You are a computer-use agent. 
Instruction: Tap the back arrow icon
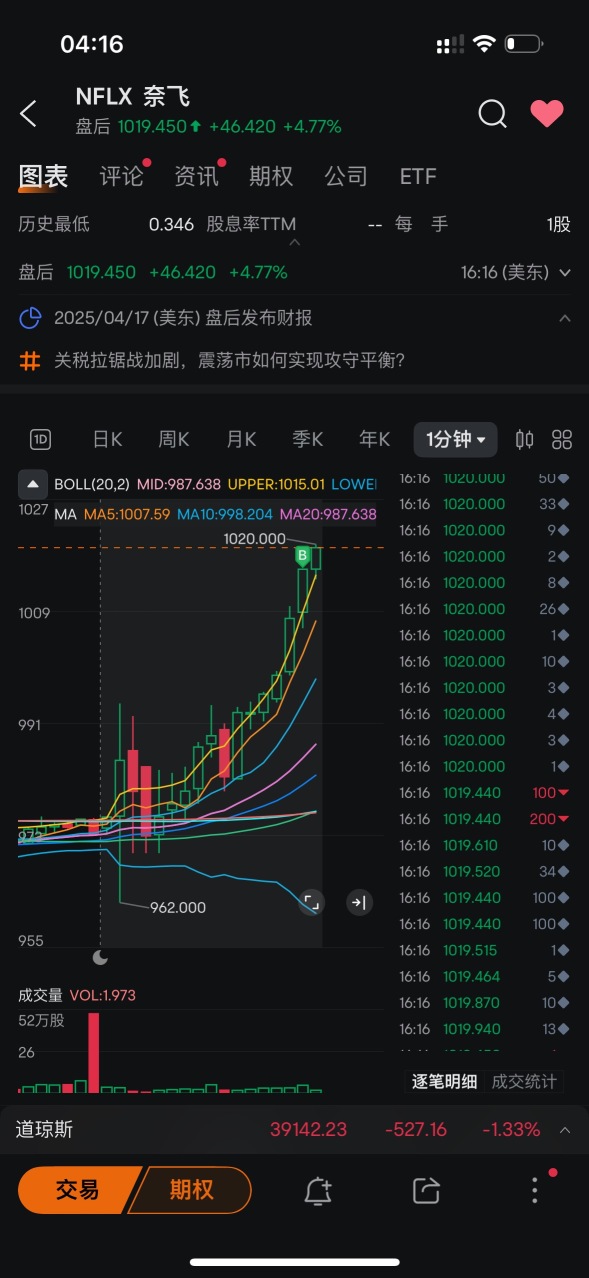click(28, 114)
